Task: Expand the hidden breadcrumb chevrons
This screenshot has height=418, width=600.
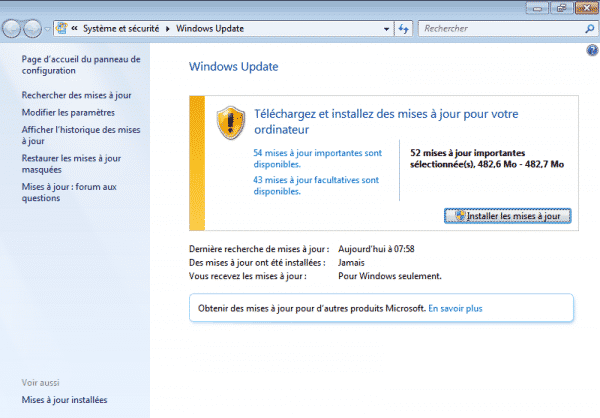Action: 75,28
